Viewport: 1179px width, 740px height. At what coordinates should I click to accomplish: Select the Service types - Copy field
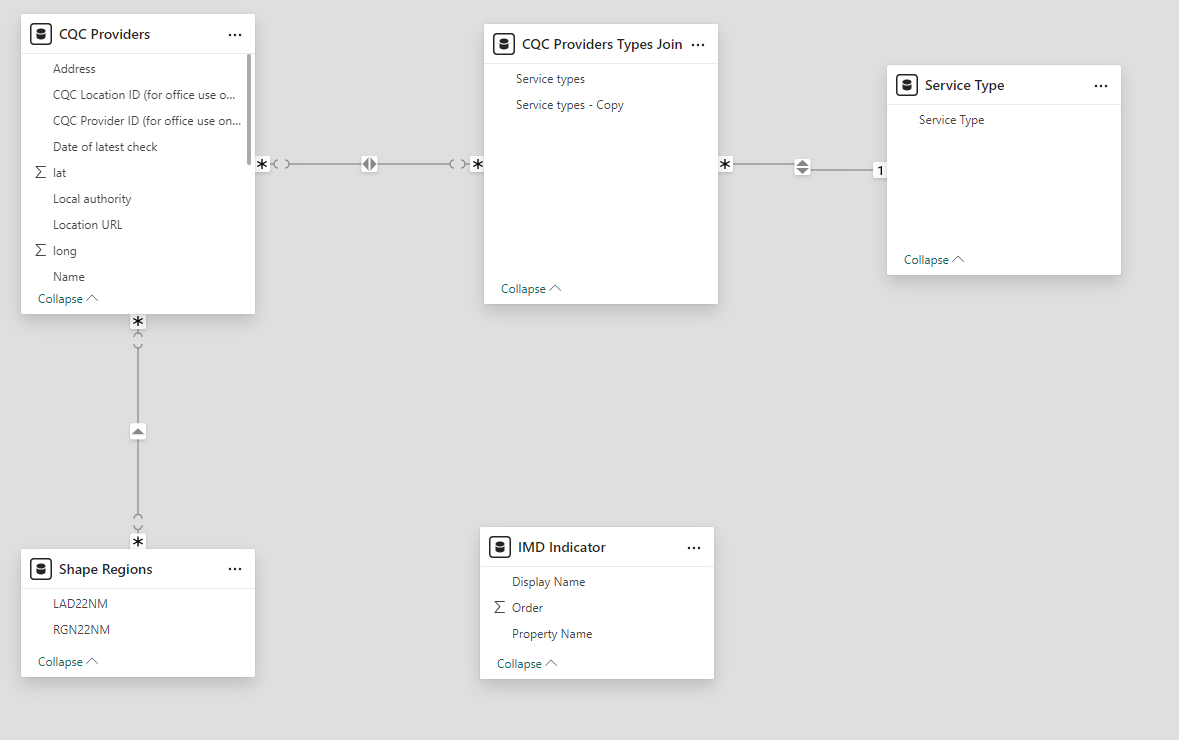click(569, 105)
